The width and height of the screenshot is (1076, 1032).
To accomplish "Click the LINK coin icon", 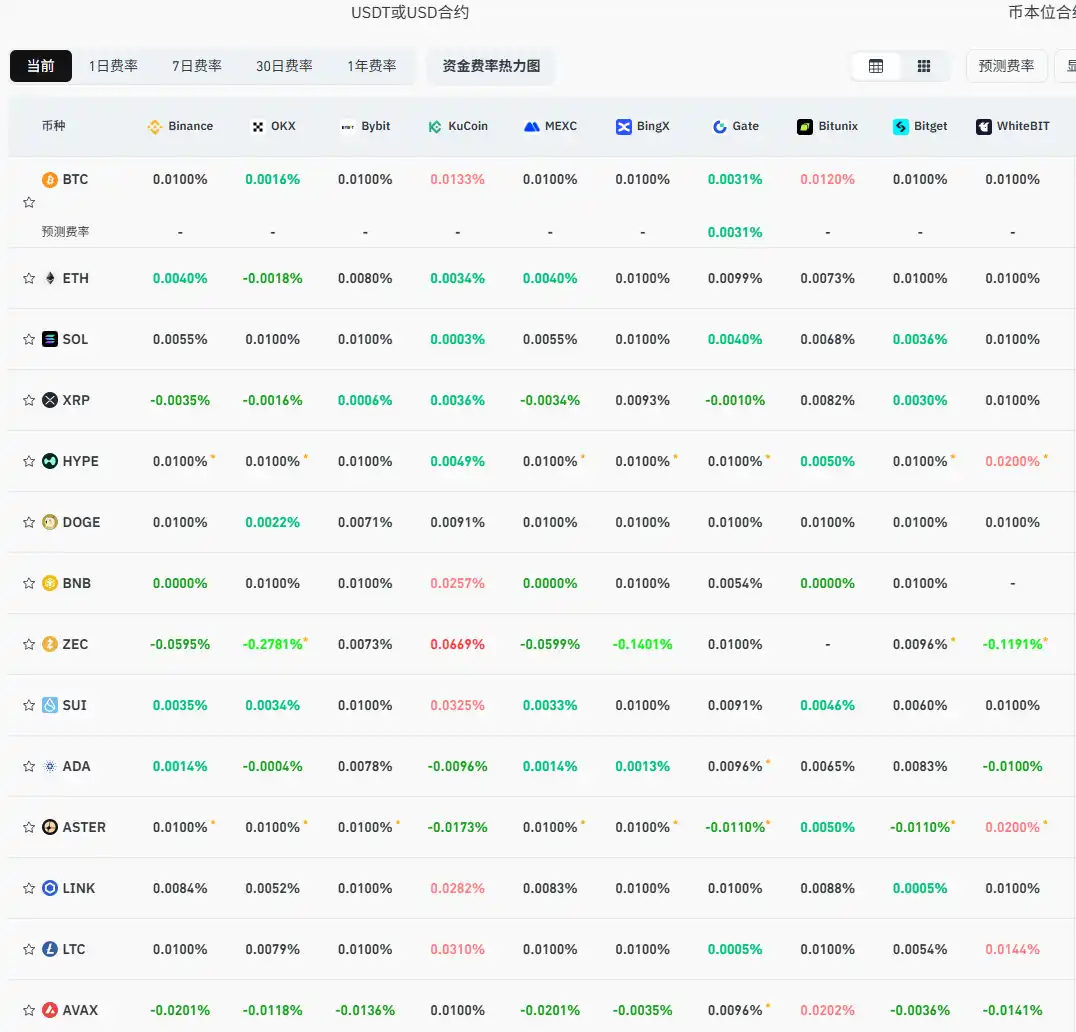I will tap(50, 889).
